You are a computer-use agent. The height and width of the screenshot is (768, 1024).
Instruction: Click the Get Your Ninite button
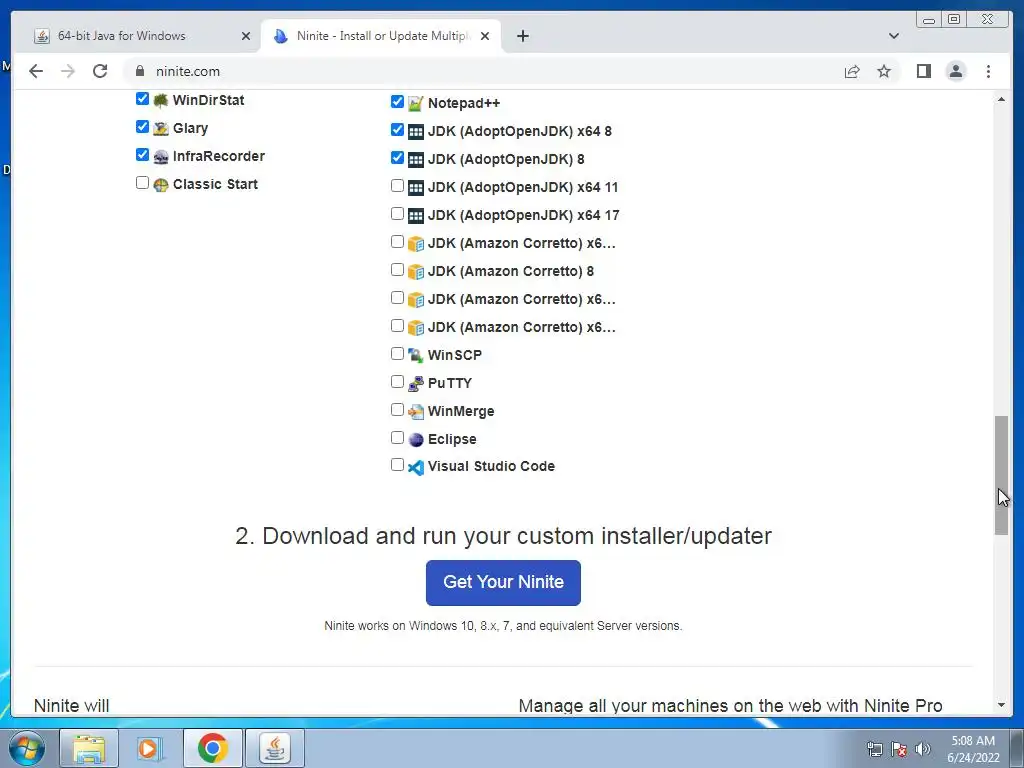(x=503, y=583)
